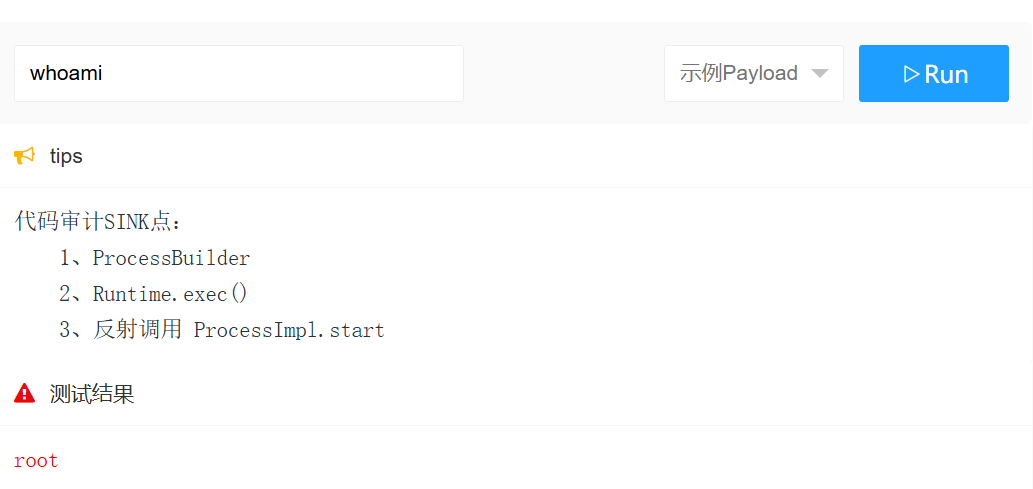
Task: Click the 反射调用 text in item three
Action: [137, 330]
